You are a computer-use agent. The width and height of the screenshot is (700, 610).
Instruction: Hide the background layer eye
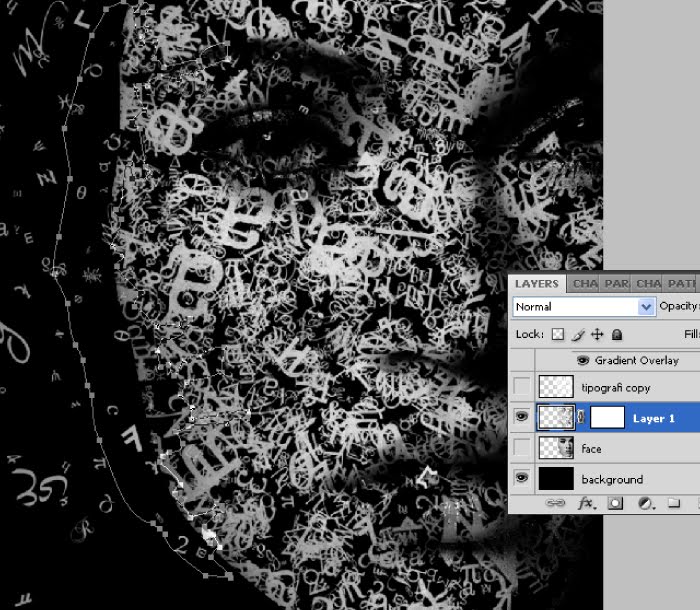coord(521,478)
